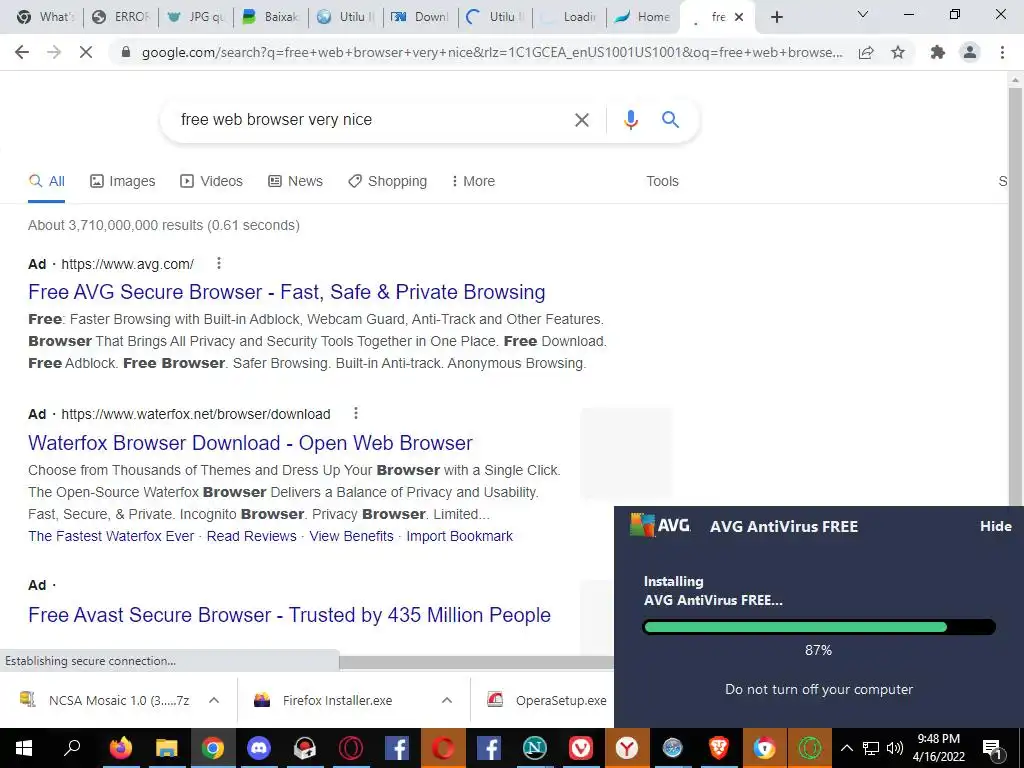Screen dimensions: 1024x768
Task: Open 'View Benefits' sitelink
Action: click(x=351, y=536)
